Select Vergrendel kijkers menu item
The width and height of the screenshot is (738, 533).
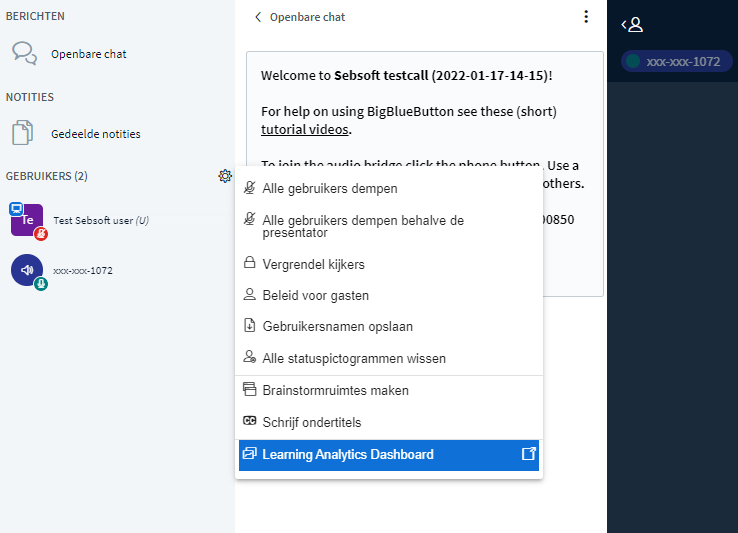click(x=389, y=264)
